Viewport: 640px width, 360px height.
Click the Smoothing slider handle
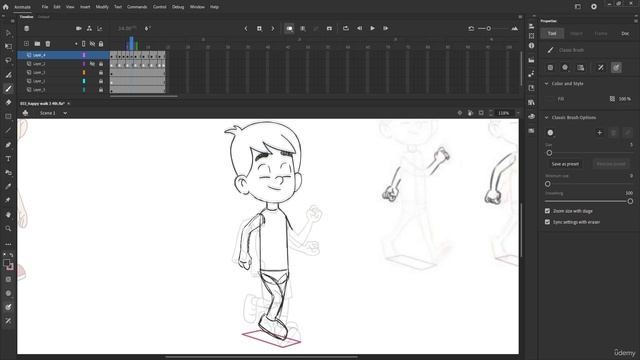630,201
